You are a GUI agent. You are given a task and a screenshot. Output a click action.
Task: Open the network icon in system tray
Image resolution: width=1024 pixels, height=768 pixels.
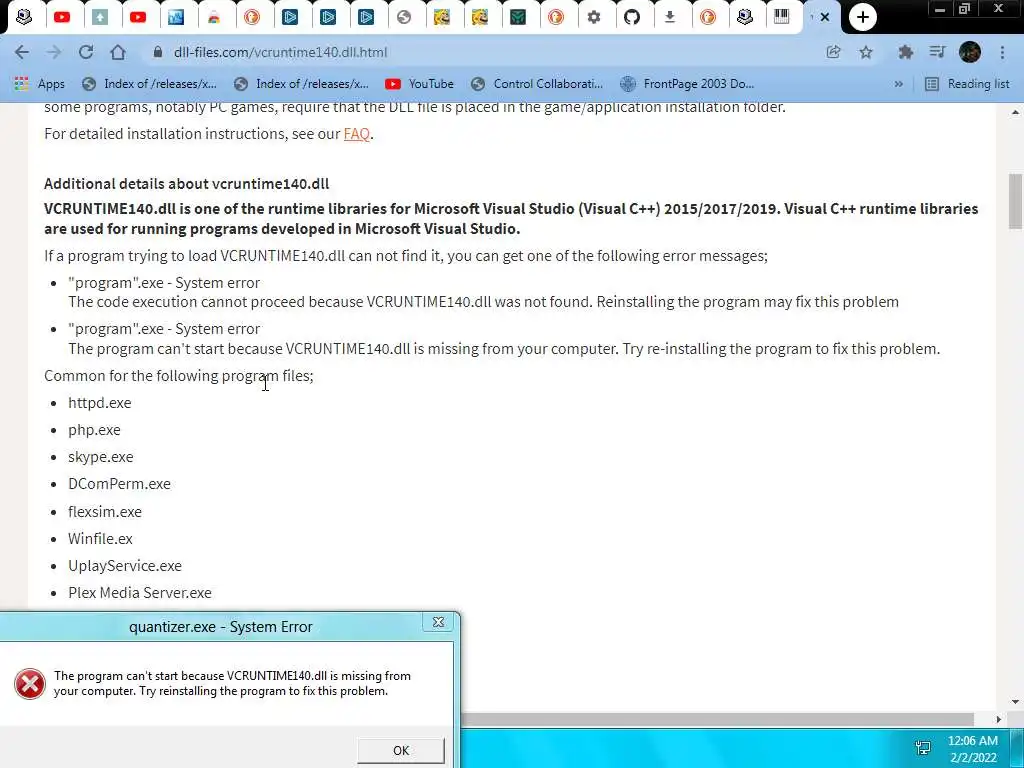tap(923, 748)
